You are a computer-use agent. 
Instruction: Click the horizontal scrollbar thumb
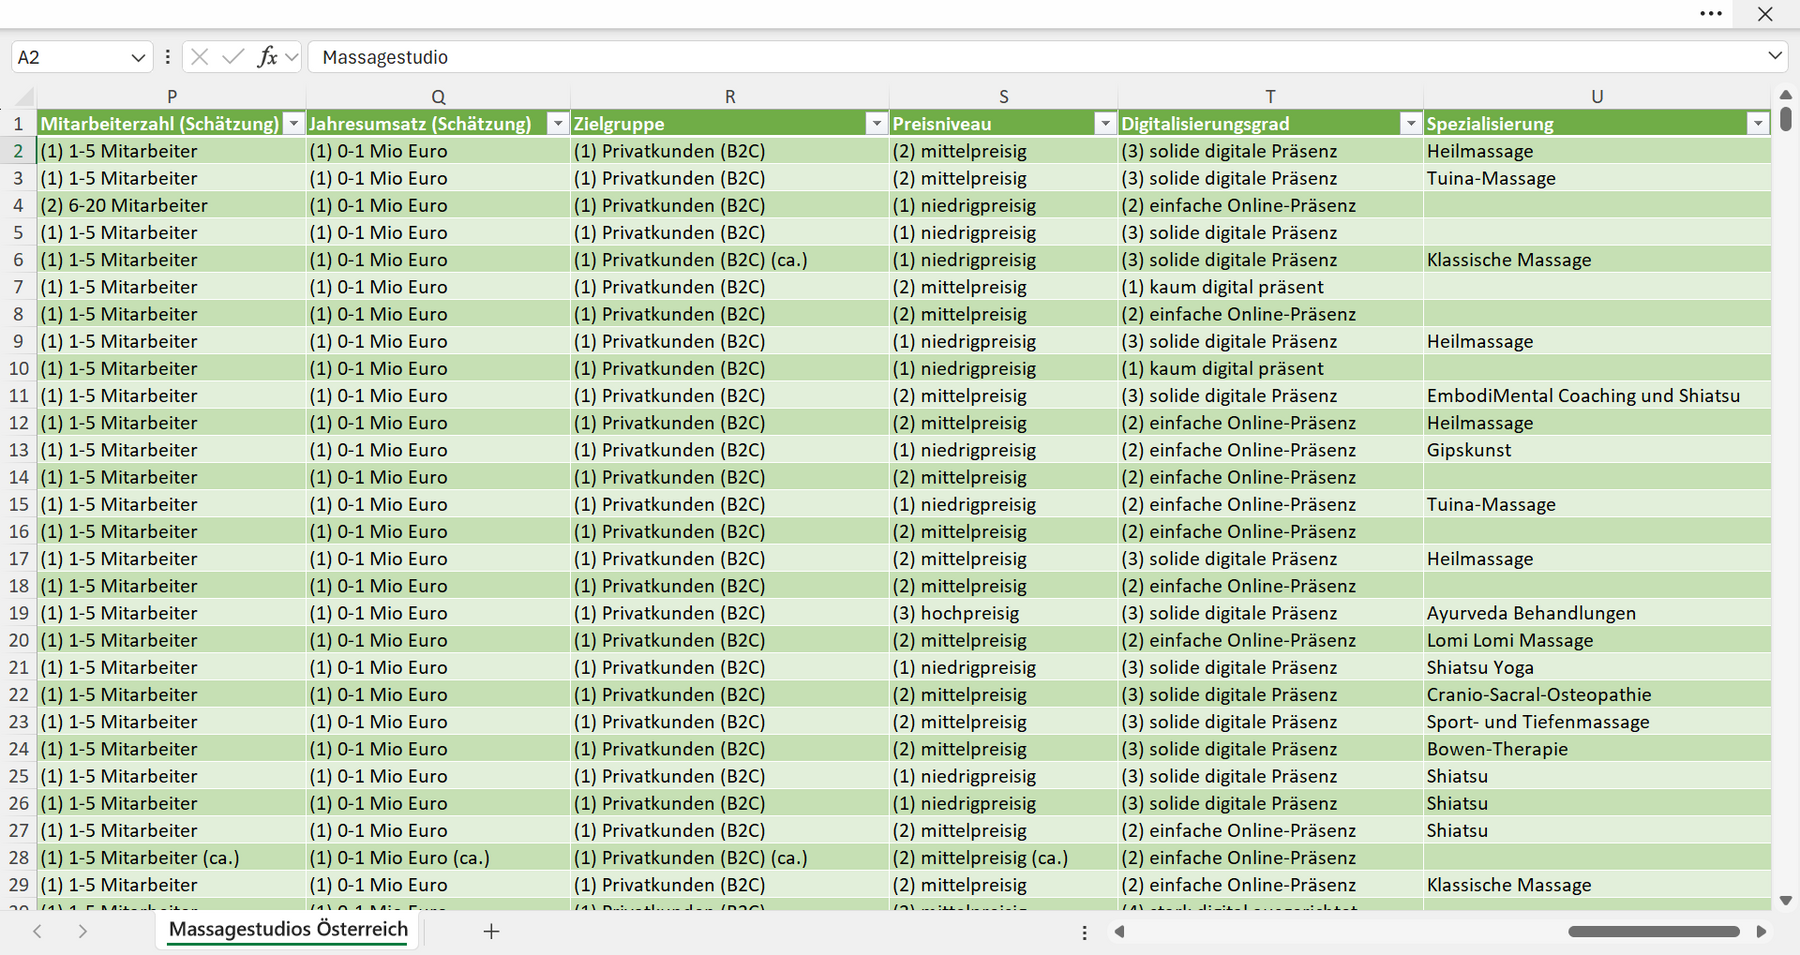pos(1654,932)
